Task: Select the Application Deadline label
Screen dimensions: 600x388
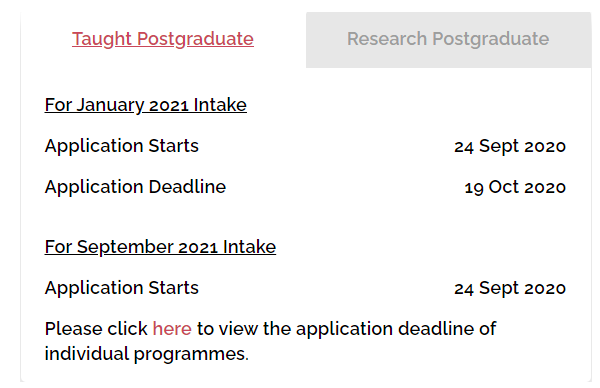Action: click(135, 187)
